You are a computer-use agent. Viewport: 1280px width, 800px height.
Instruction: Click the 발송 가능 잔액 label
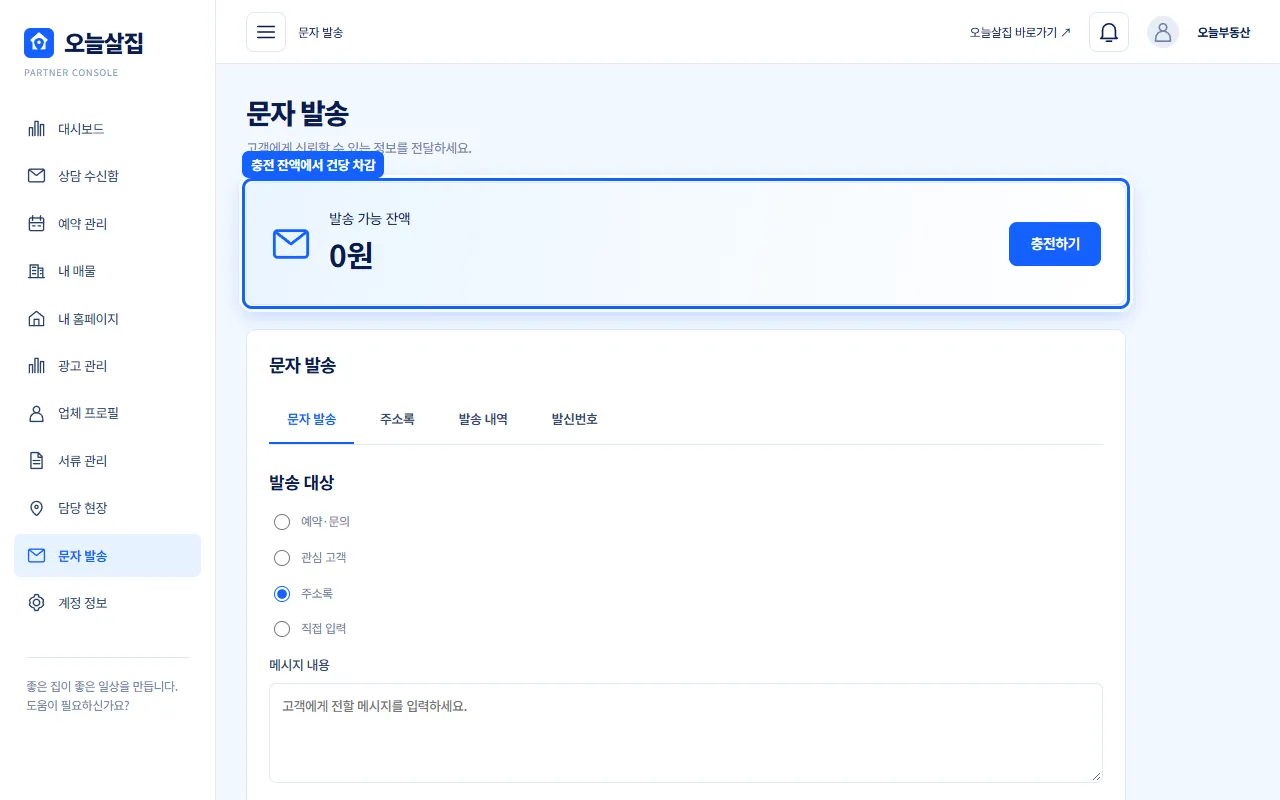(x=370, y=218)
